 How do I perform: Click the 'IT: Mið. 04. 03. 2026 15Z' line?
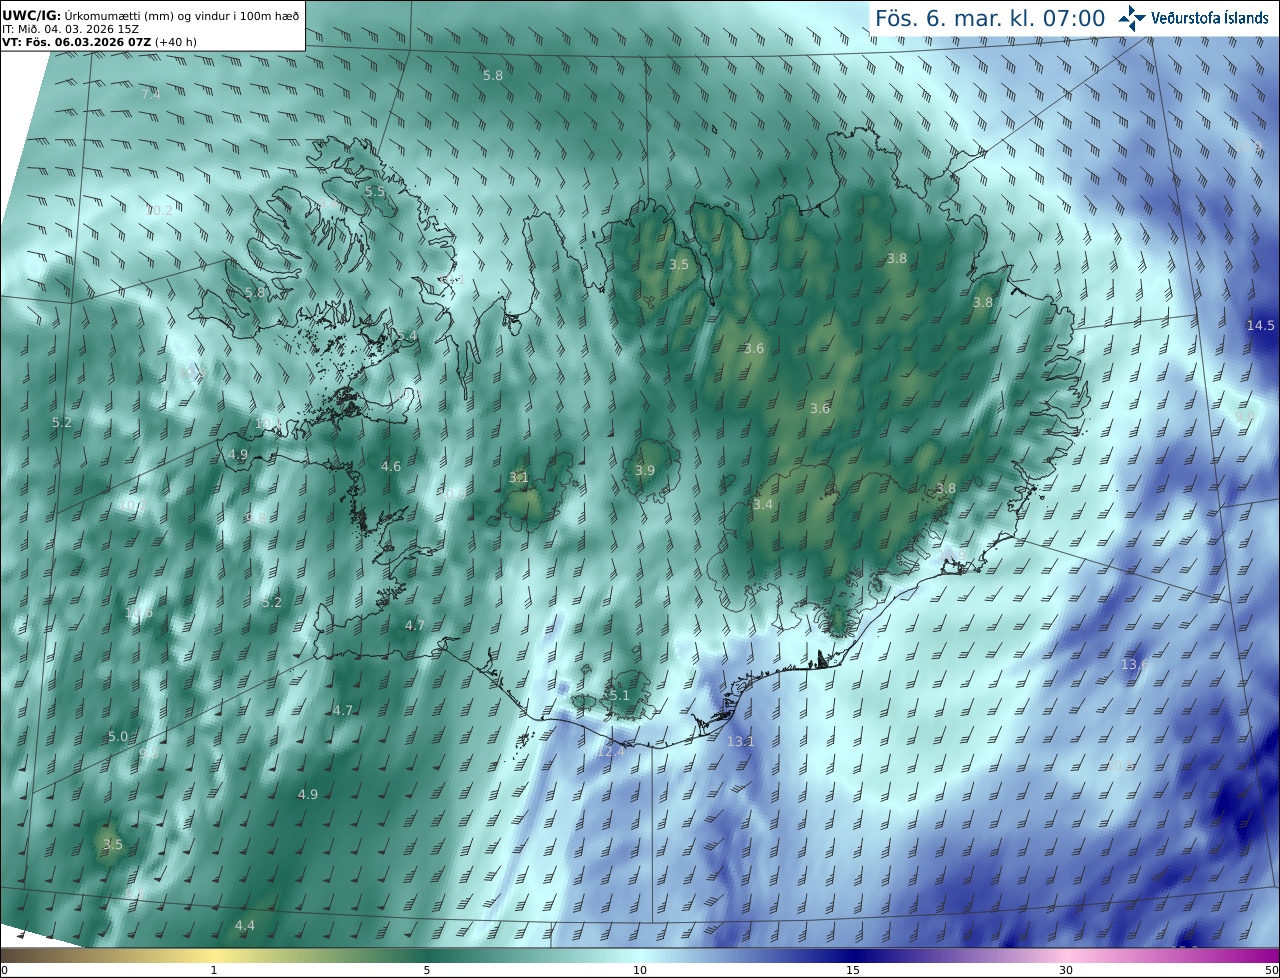pos(70,29)
